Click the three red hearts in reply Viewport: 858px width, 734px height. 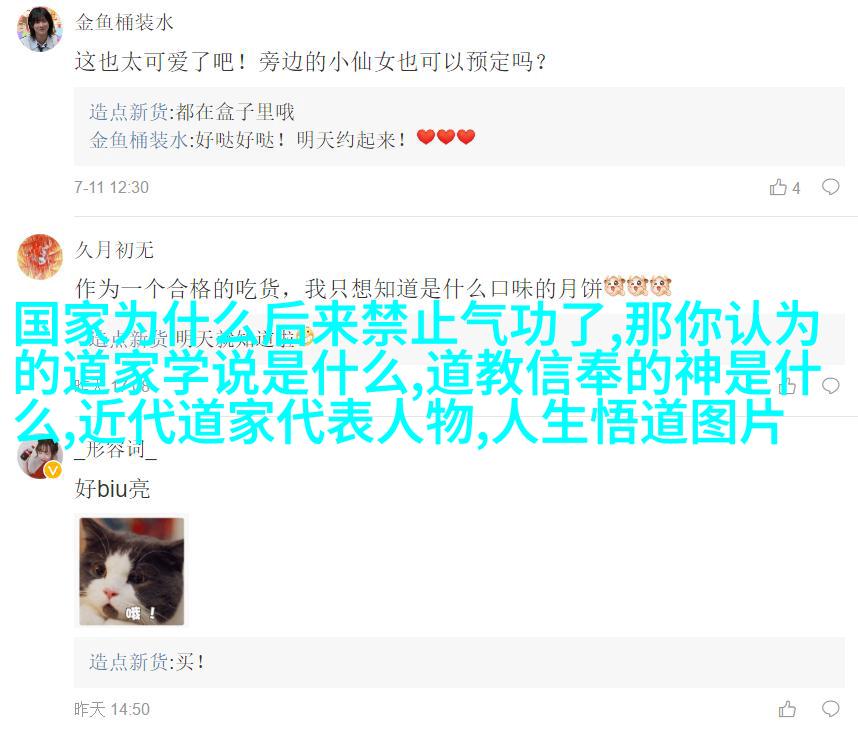[445, 137]
